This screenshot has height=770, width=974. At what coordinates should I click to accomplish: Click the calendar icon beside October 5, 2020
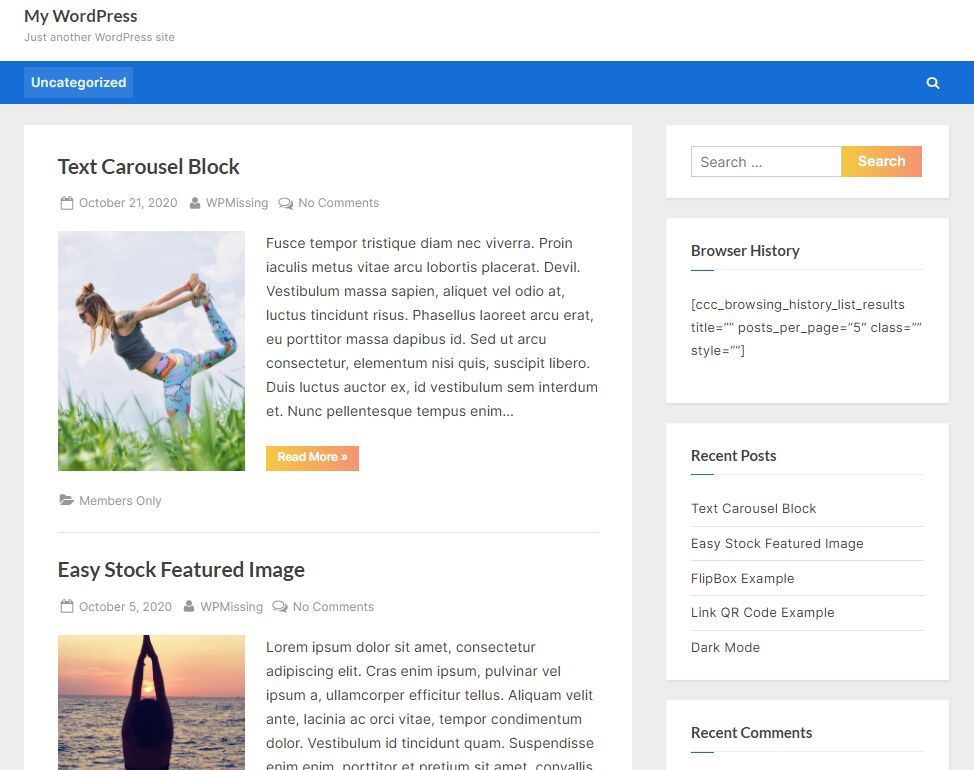(66, 606)
